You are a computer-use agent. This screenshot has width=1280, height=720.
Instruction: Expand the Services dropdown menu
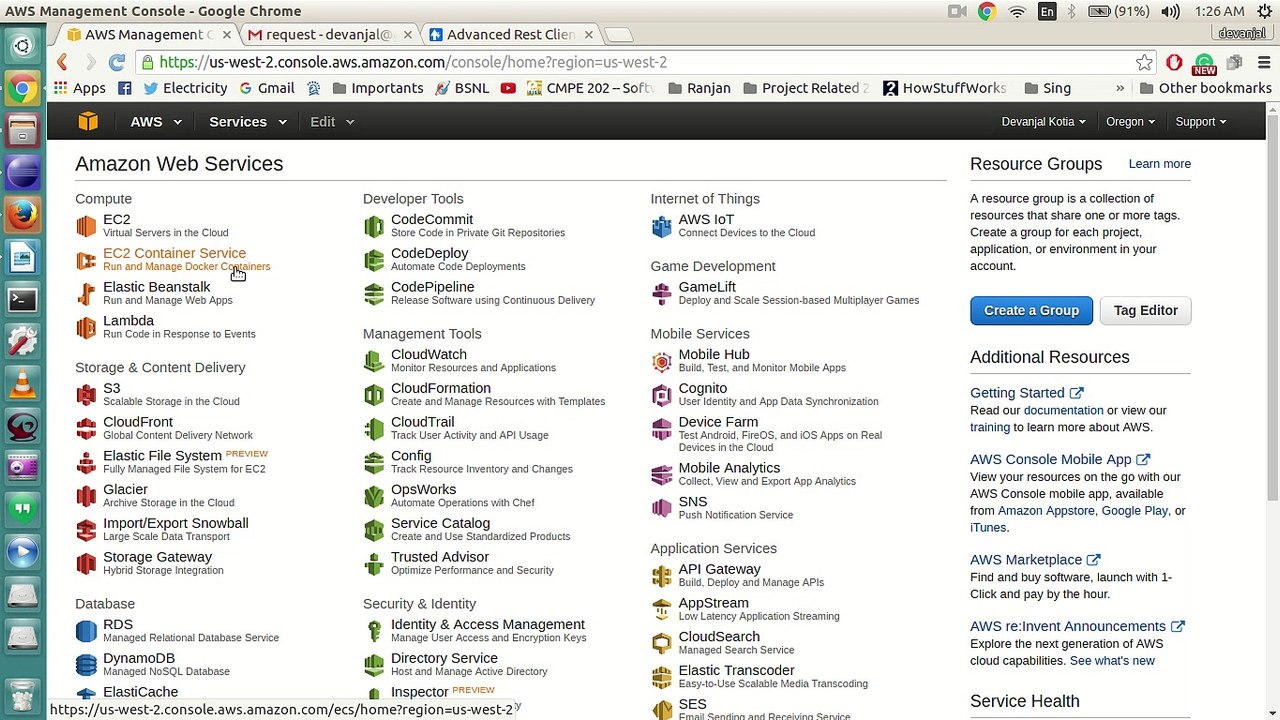pyautogui.click(x=248, y=122)
